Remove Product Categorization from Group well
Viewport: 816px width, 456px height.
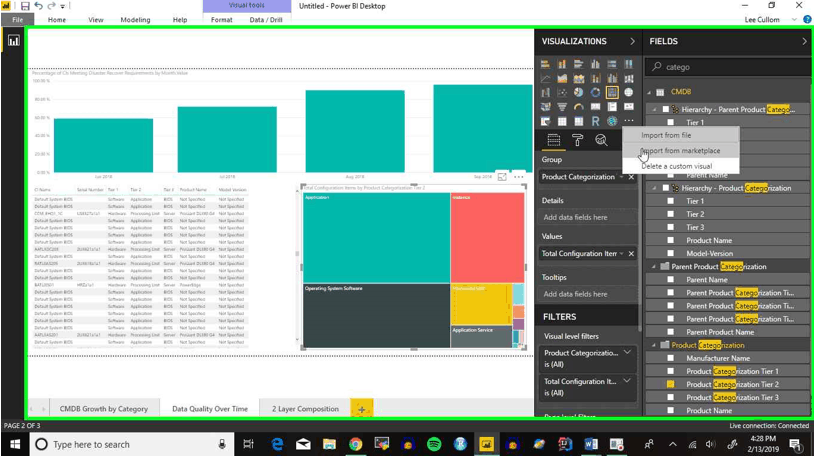click(x=631, y=177)
